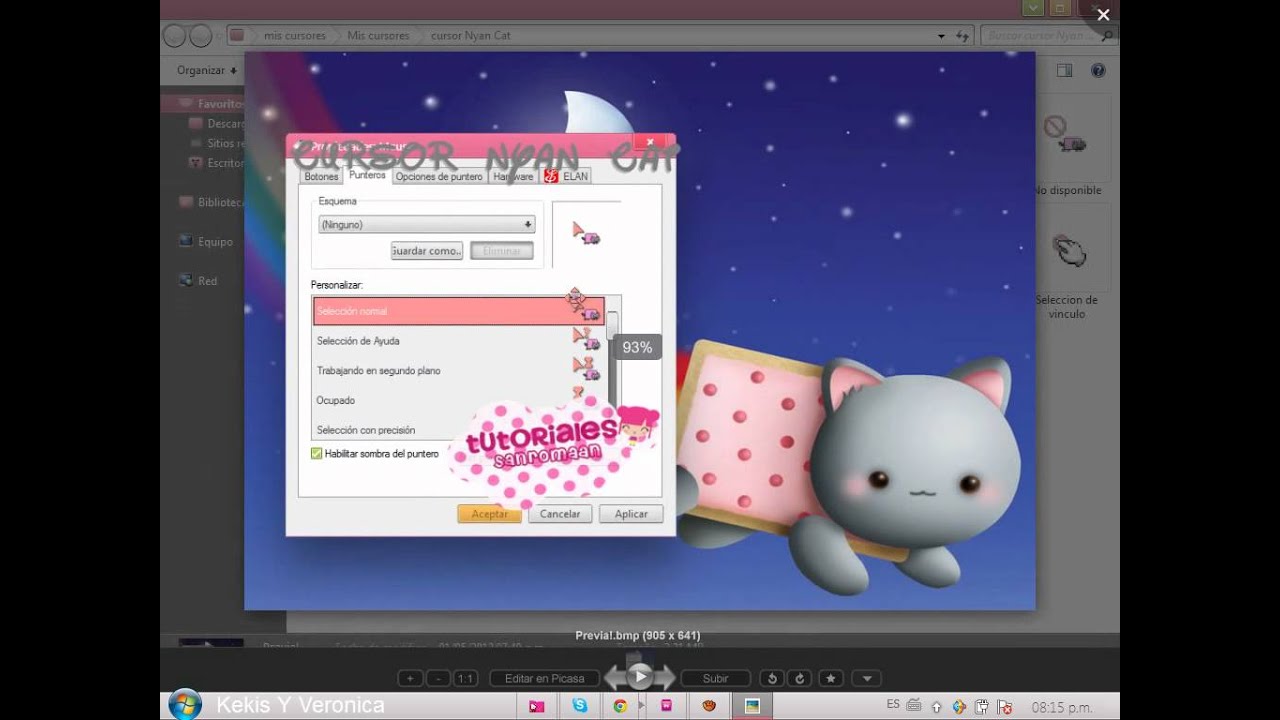Start the slideshow with the play button
1280x720 pixels.
tap(640, 677)
